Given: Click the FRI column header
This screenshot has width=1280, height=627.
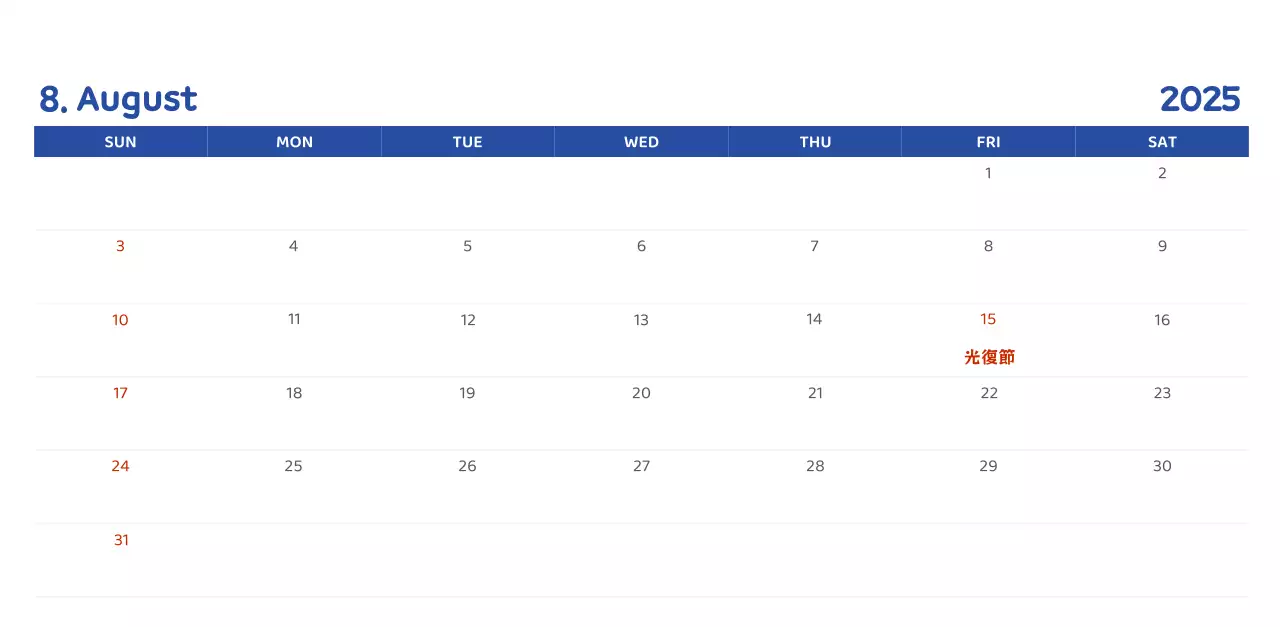Looking at the screenshot, I should pyautogui.click(x=988, y=142).
